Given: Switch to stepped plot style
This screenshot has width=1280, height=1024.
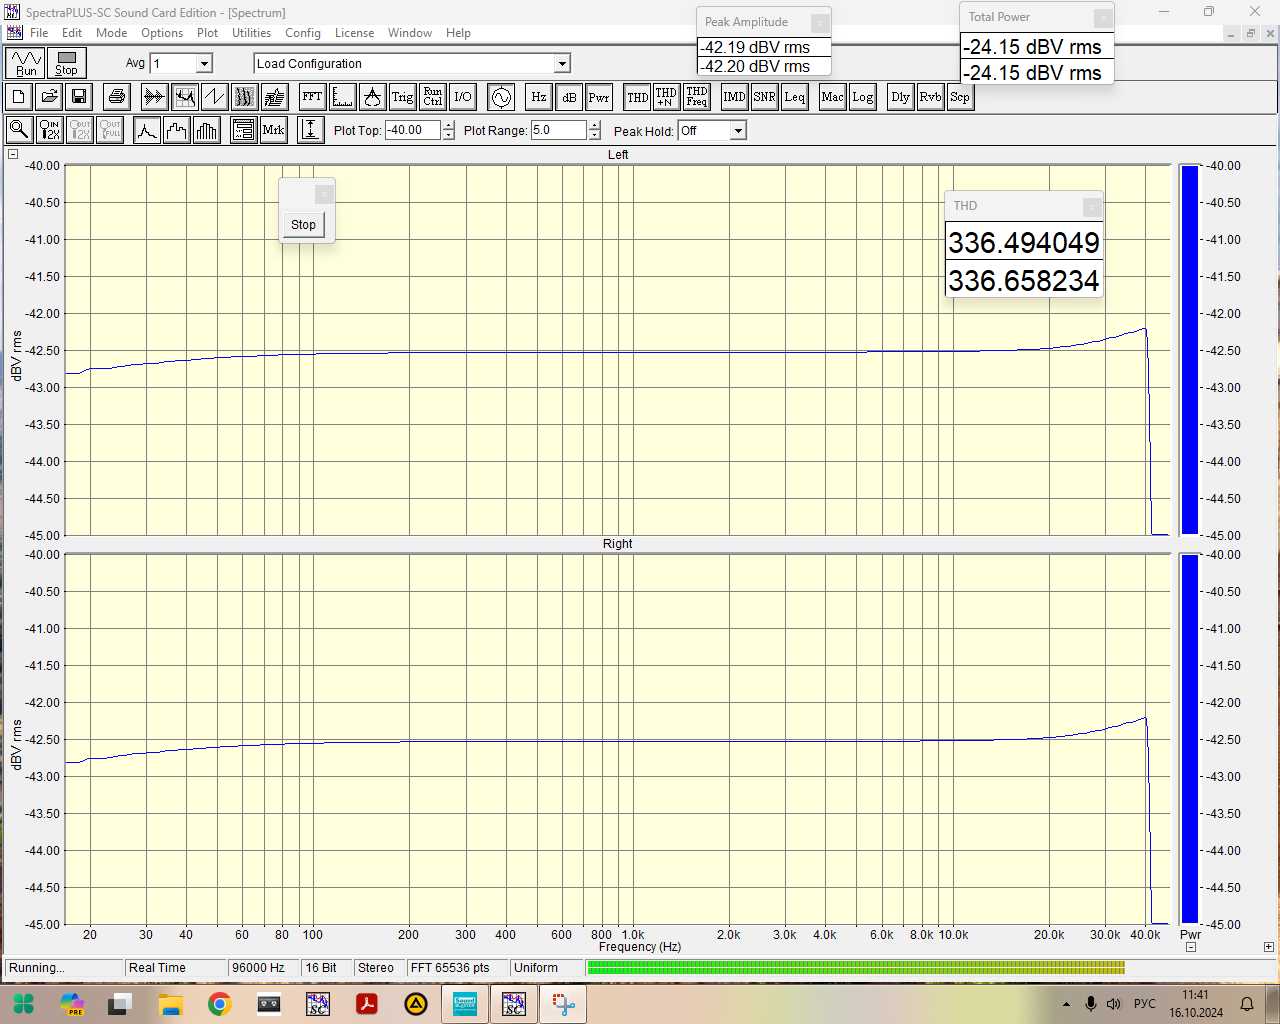Looking at the screenshot, I should pyautogui.click(x=177, y=130).
